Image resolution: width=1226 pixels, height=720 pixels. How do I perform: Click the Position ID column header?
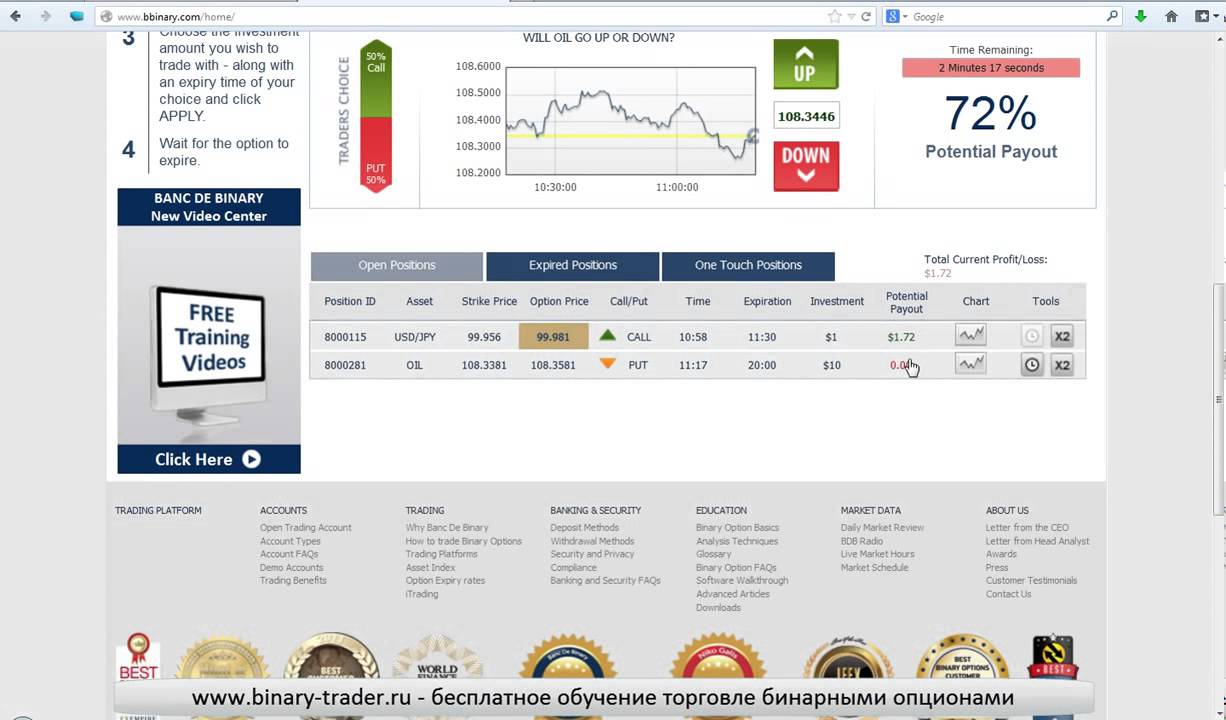[x=350, y=301]
